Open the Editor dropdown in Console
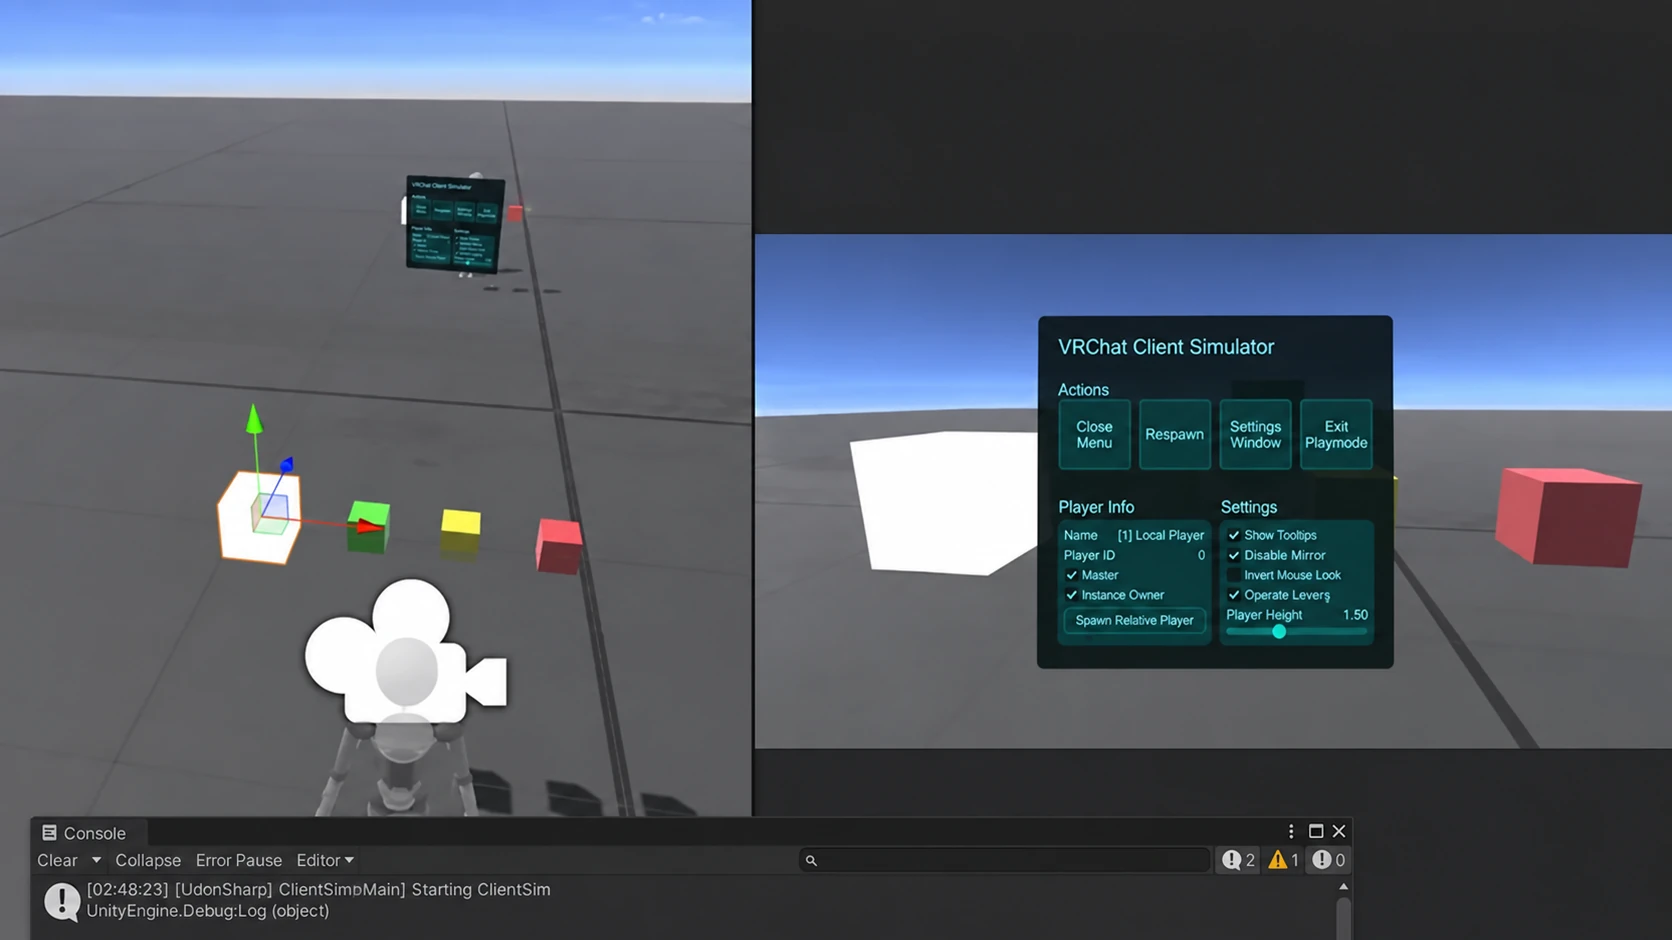This screenshot has width=1672, height=940. coord(325,860)
